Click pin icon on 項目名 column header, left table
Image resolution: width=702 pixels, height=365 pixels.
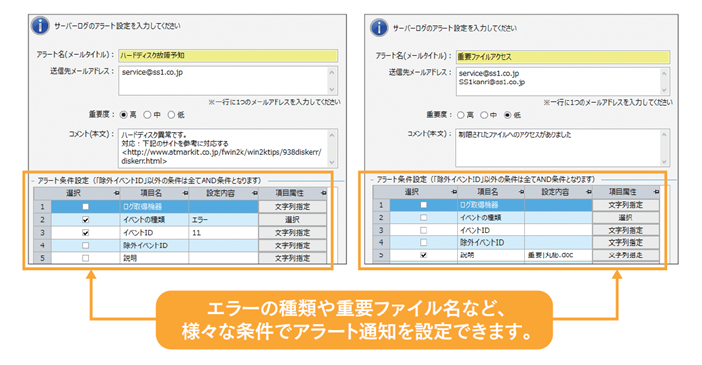[185, 193]
